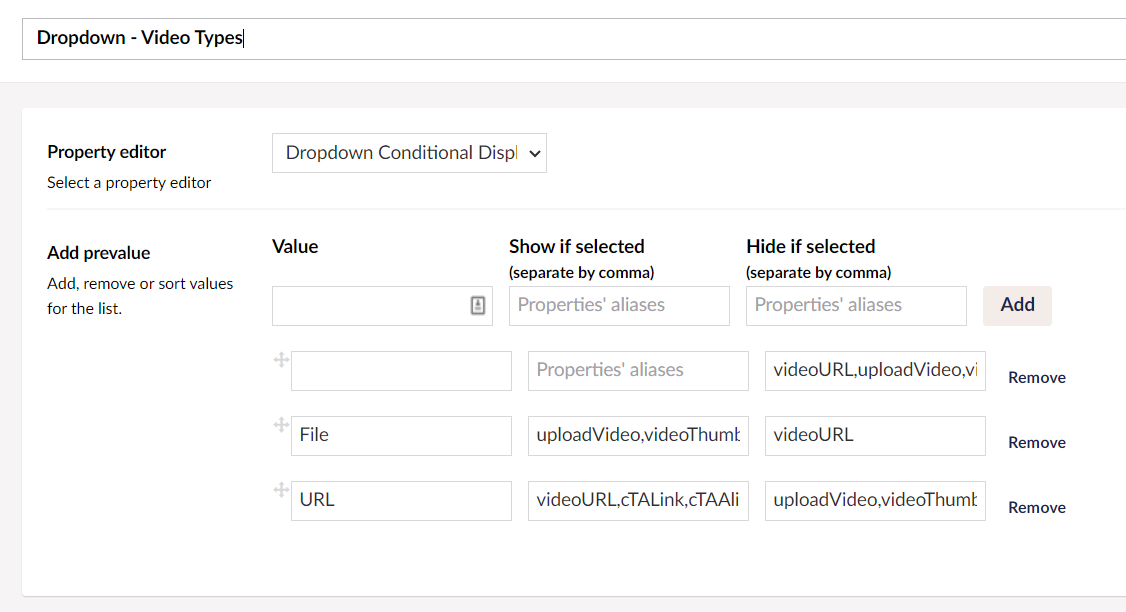Click URL row's uploadVideo,videoThumb hide field
The height and width of the screenshot is (612, 1126).
click(x=875, y=501)
